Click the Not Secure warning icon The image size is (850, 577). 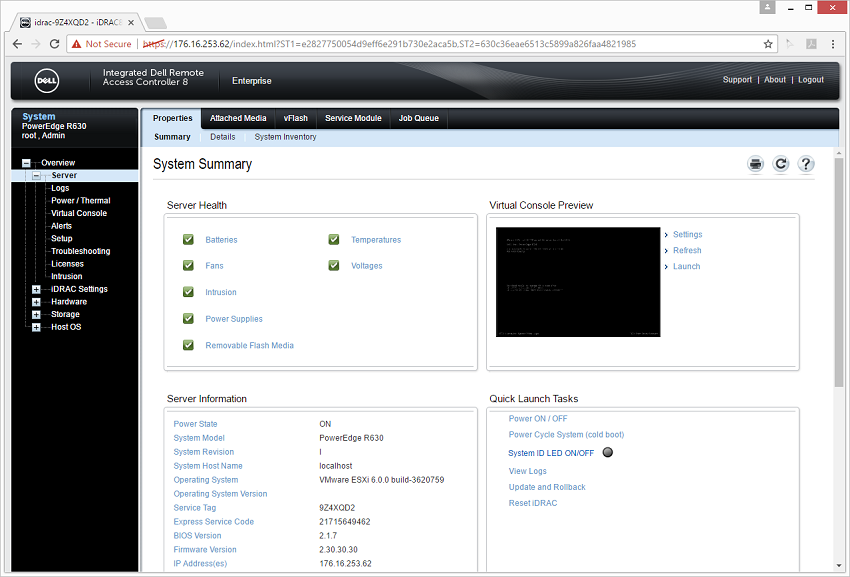(76, 44)
